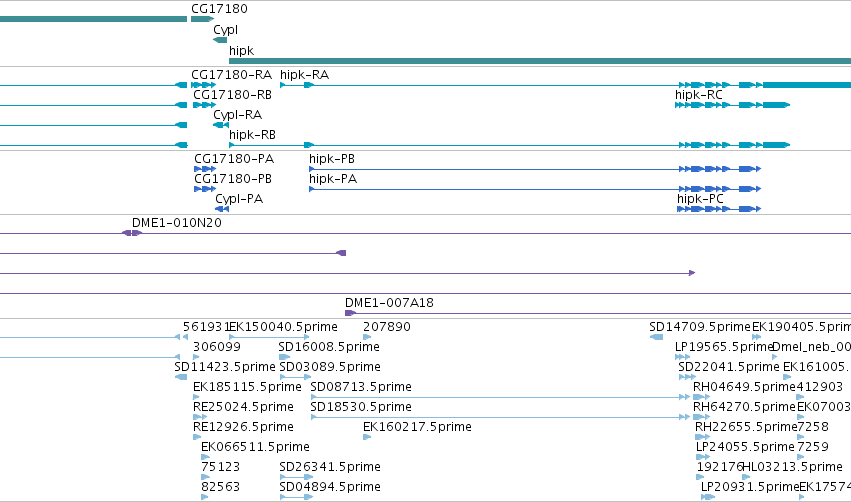Click the SD26341.5prime EST feature
Screen dimensions: 851x502
pos(296,477)
